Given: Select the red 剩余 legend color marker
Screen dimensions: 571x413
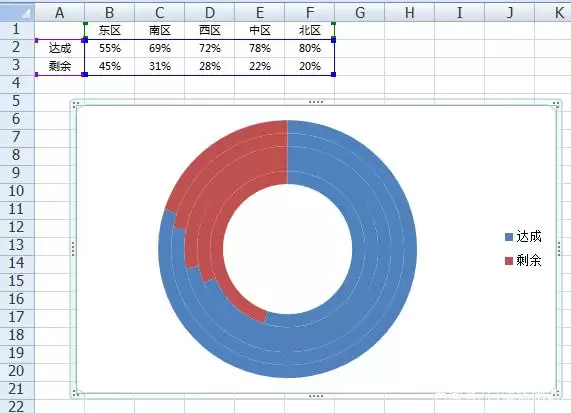Looking at the screenshot, I should click(509, 261).
